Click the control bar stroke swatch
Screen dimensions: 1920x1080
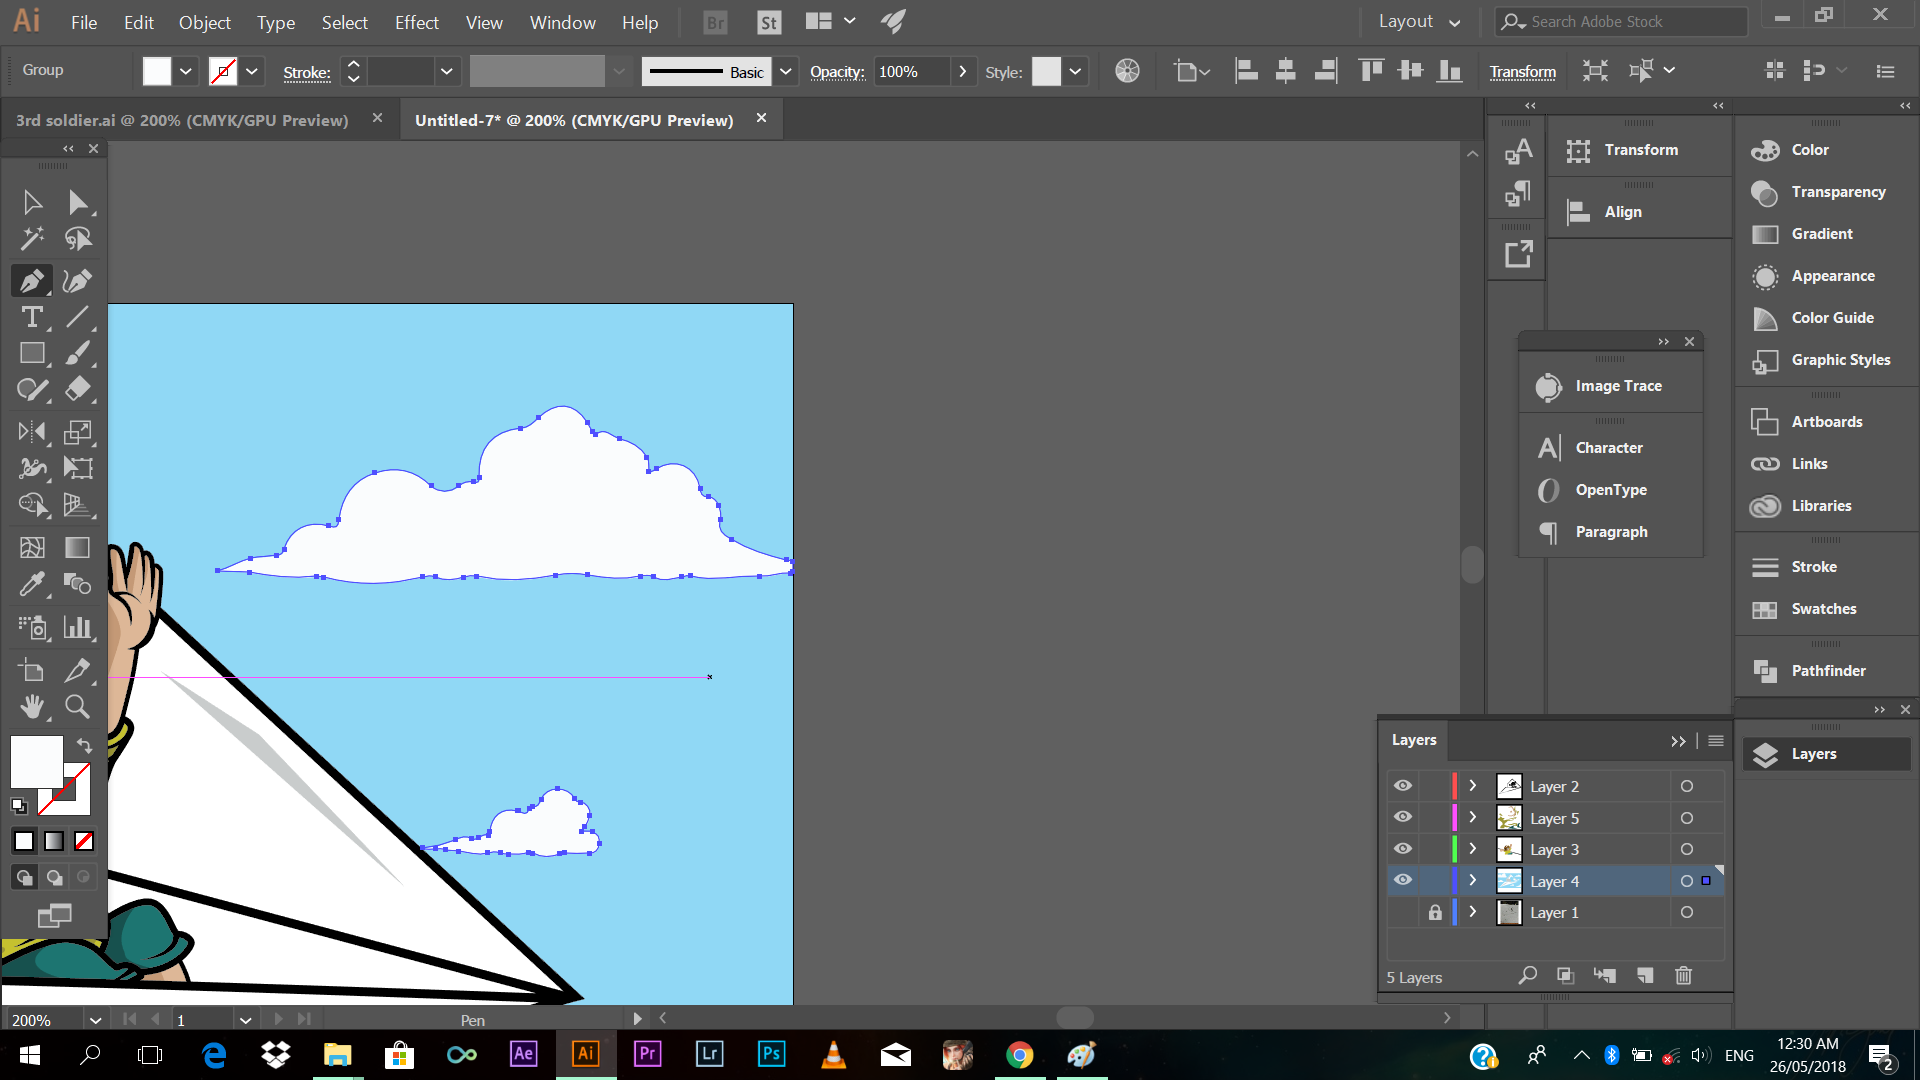pyautogui.click(x=223, y=71)
